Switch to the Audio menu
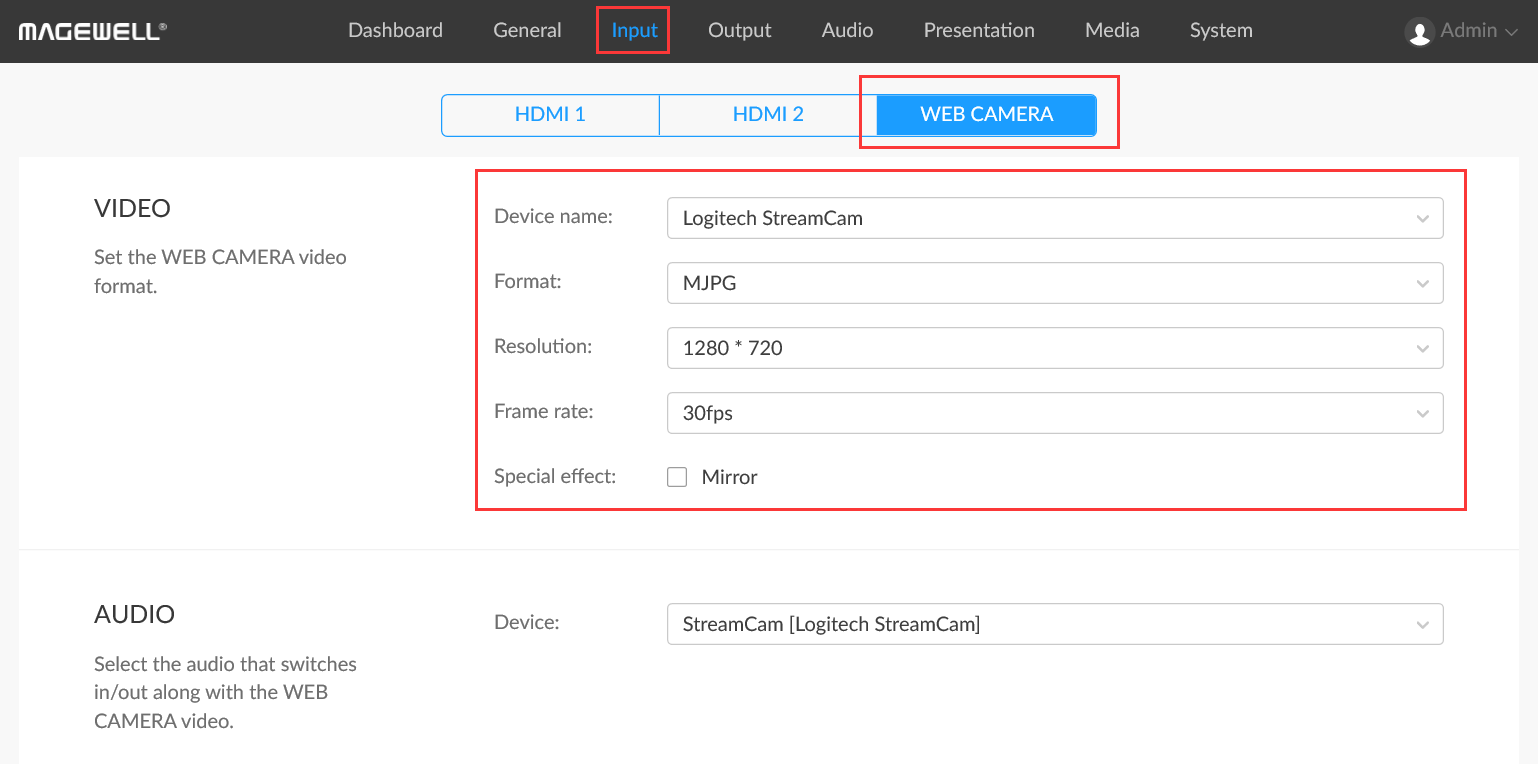This screenshot has width=1538, height=764. click(x=847, y=30)
